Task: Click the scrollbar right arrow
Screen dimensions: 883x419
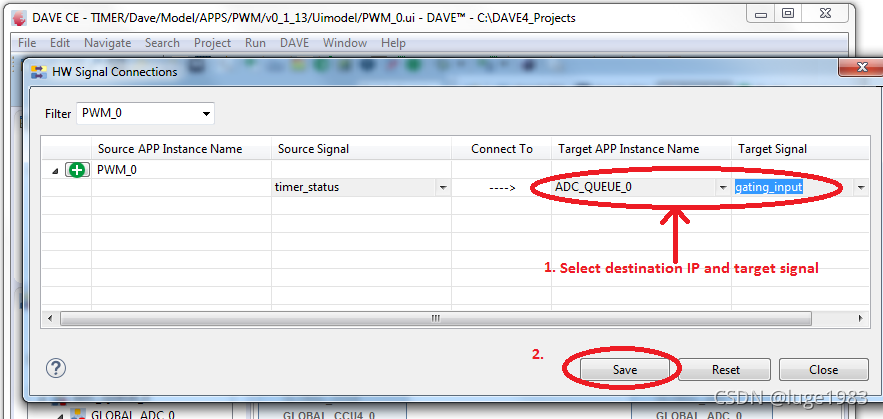Action: (x=860, y=318)
